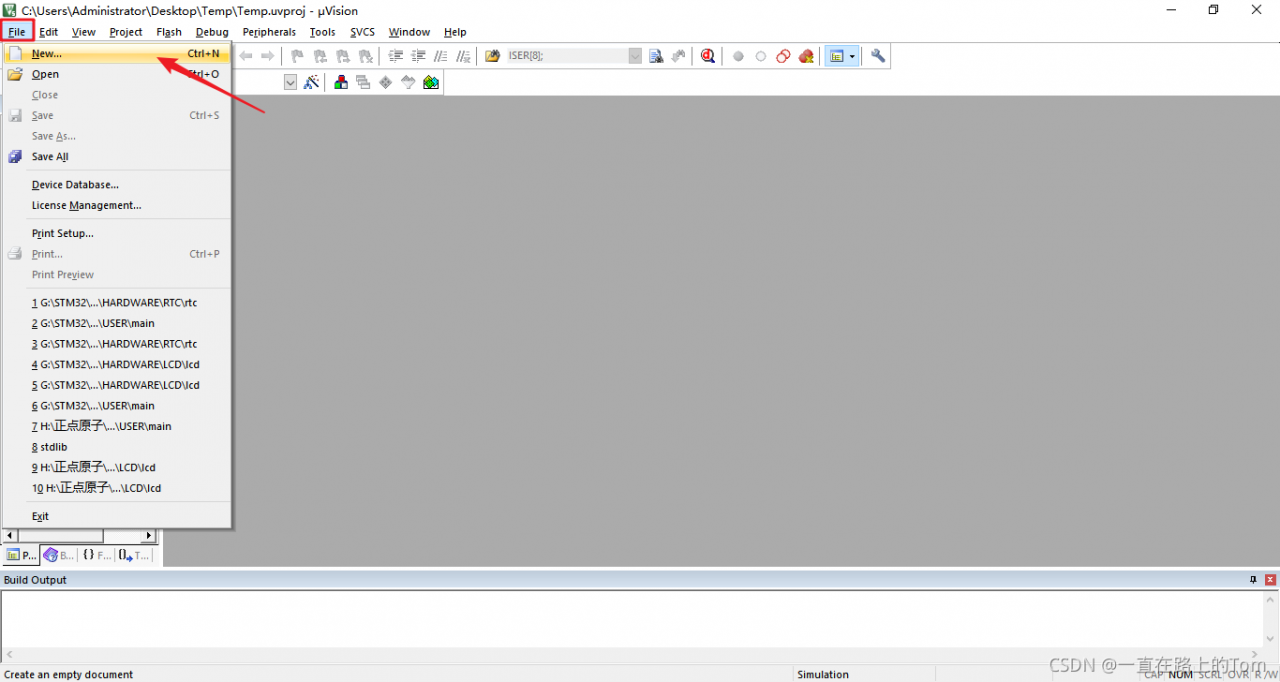This screenshot has width=1280, height=682.
Task: Open the ISER[8]; search dropdown arrow
Action: [635, 56]
